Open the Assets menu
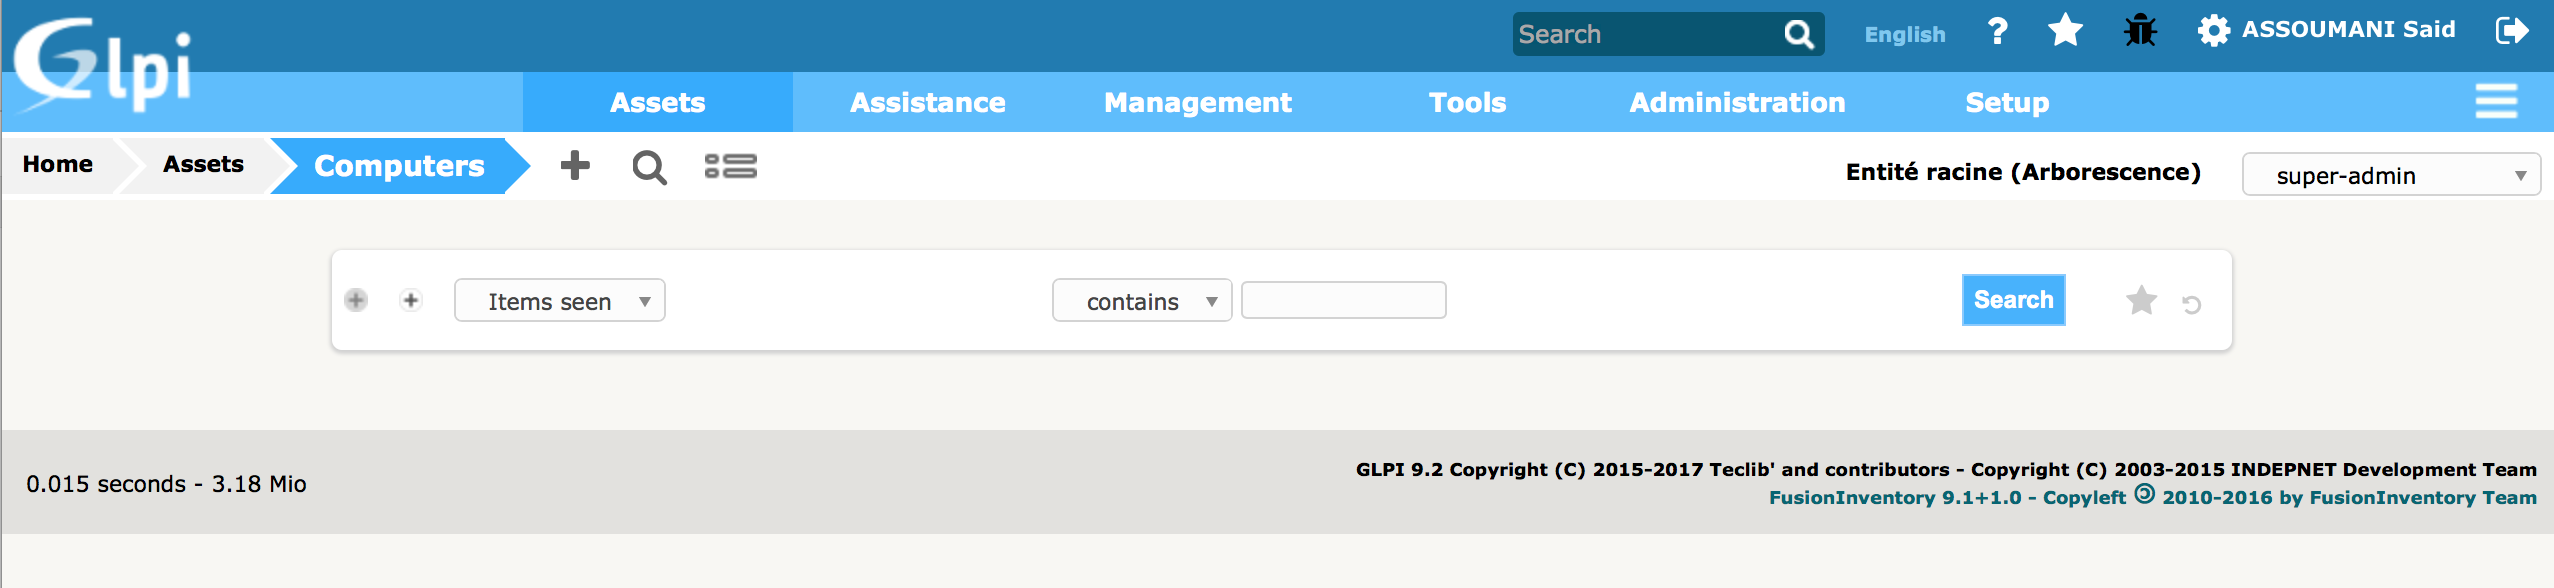This screenshot has width=2554, height=588. 658,102
